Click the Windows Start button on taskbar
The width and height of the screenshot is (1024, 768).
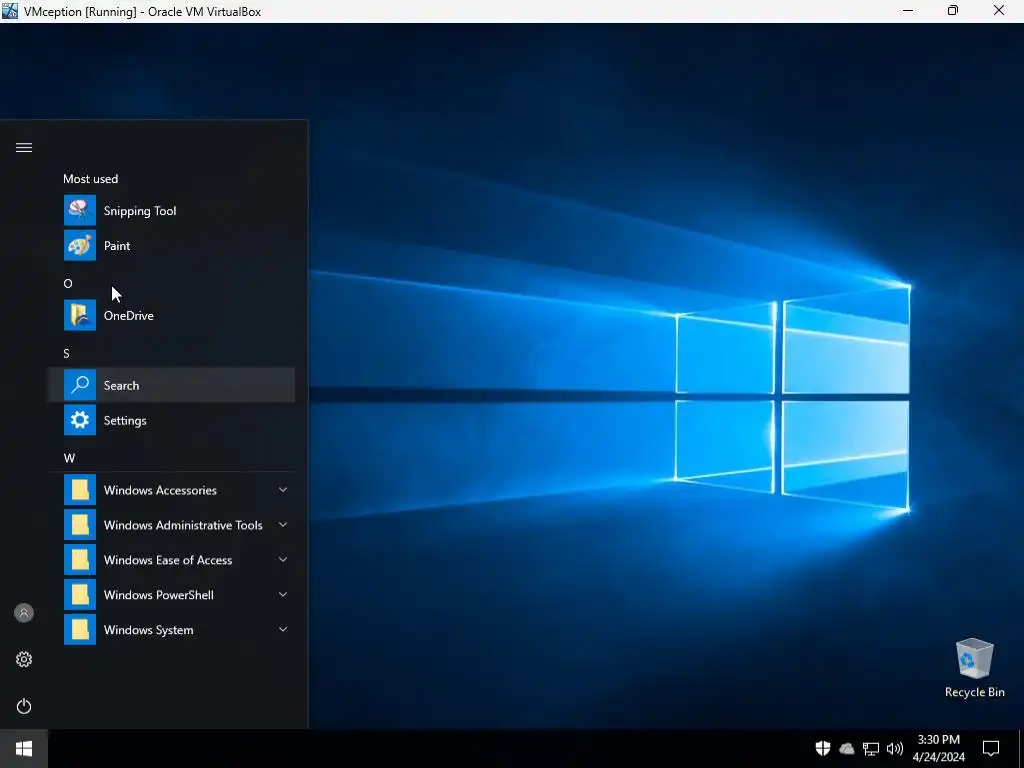24,748
